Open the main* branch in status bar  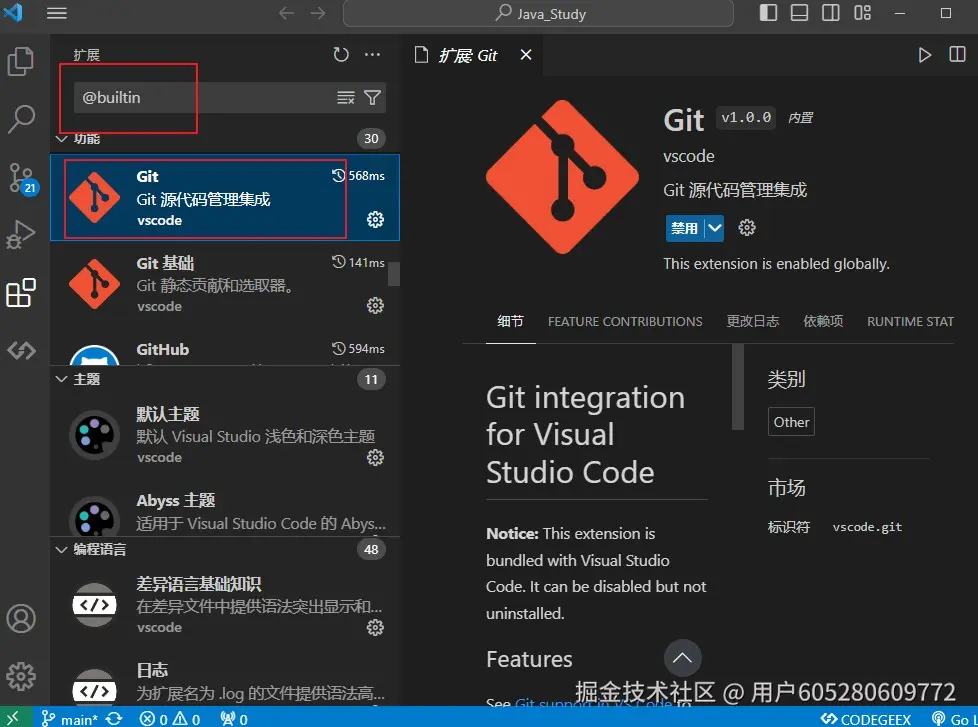(x=69, y=719)
